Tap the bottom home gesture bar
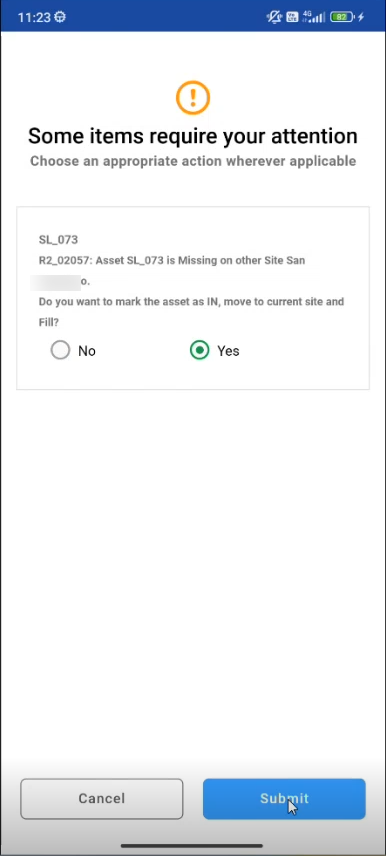Screen dimensions: 386x856 point(192,846)
